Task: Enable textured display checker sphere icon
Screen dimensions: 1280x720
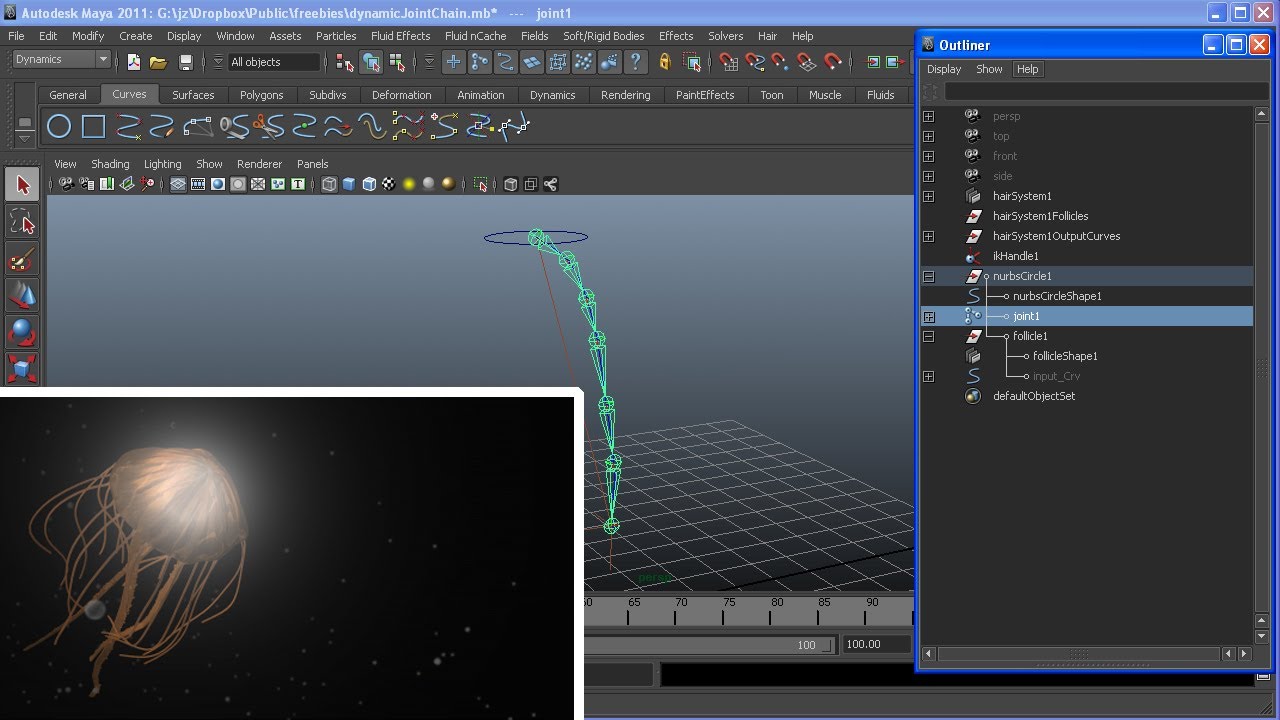Action: point(389,184)
